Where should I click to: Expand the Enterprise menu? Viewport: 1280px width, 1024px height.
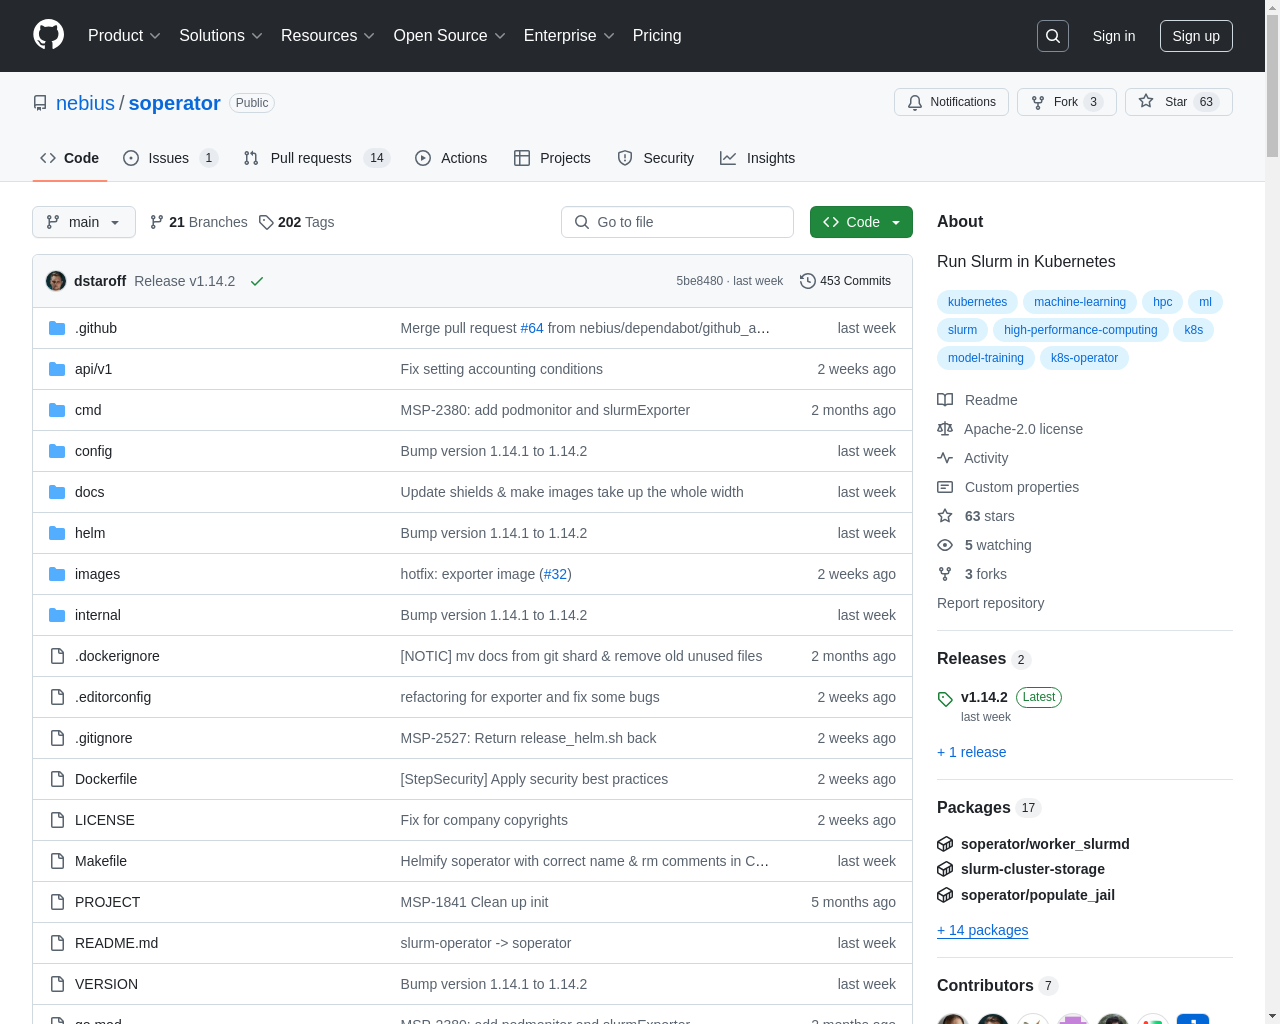click(569, 36)
